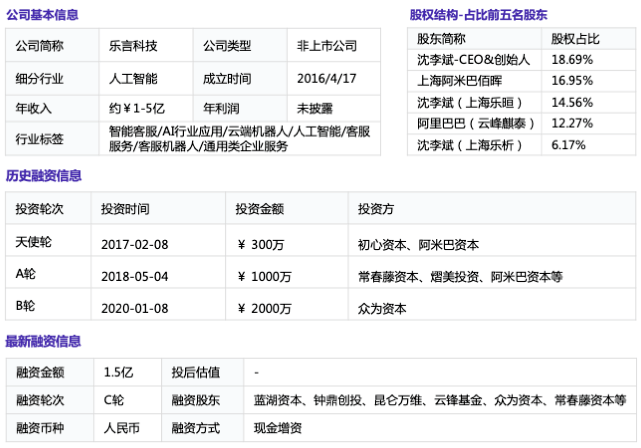Click the 股权结构 top five shareholders heading

point(479,15)
